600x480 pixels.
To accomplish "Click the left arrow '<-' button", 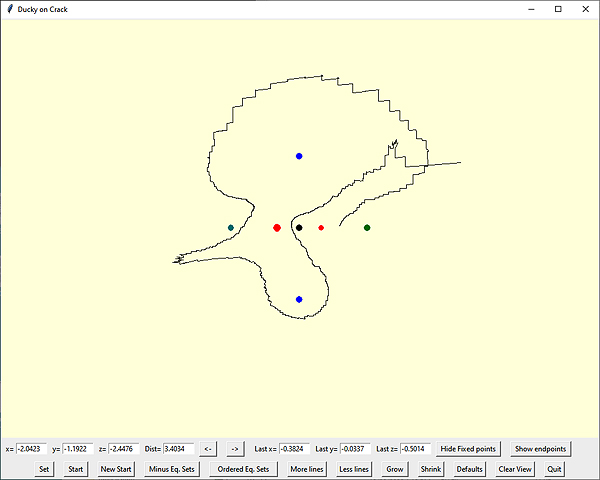I will [208, 449].
